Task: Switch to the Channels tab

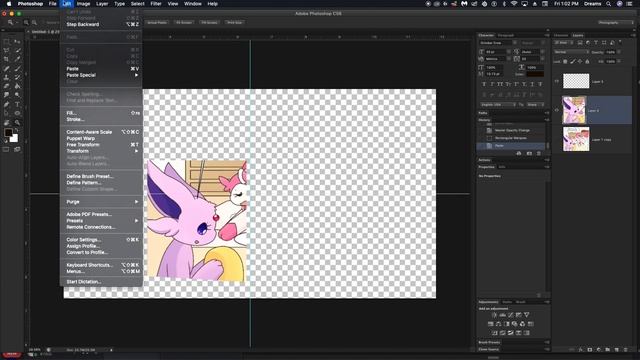Action: click(561, 36)
